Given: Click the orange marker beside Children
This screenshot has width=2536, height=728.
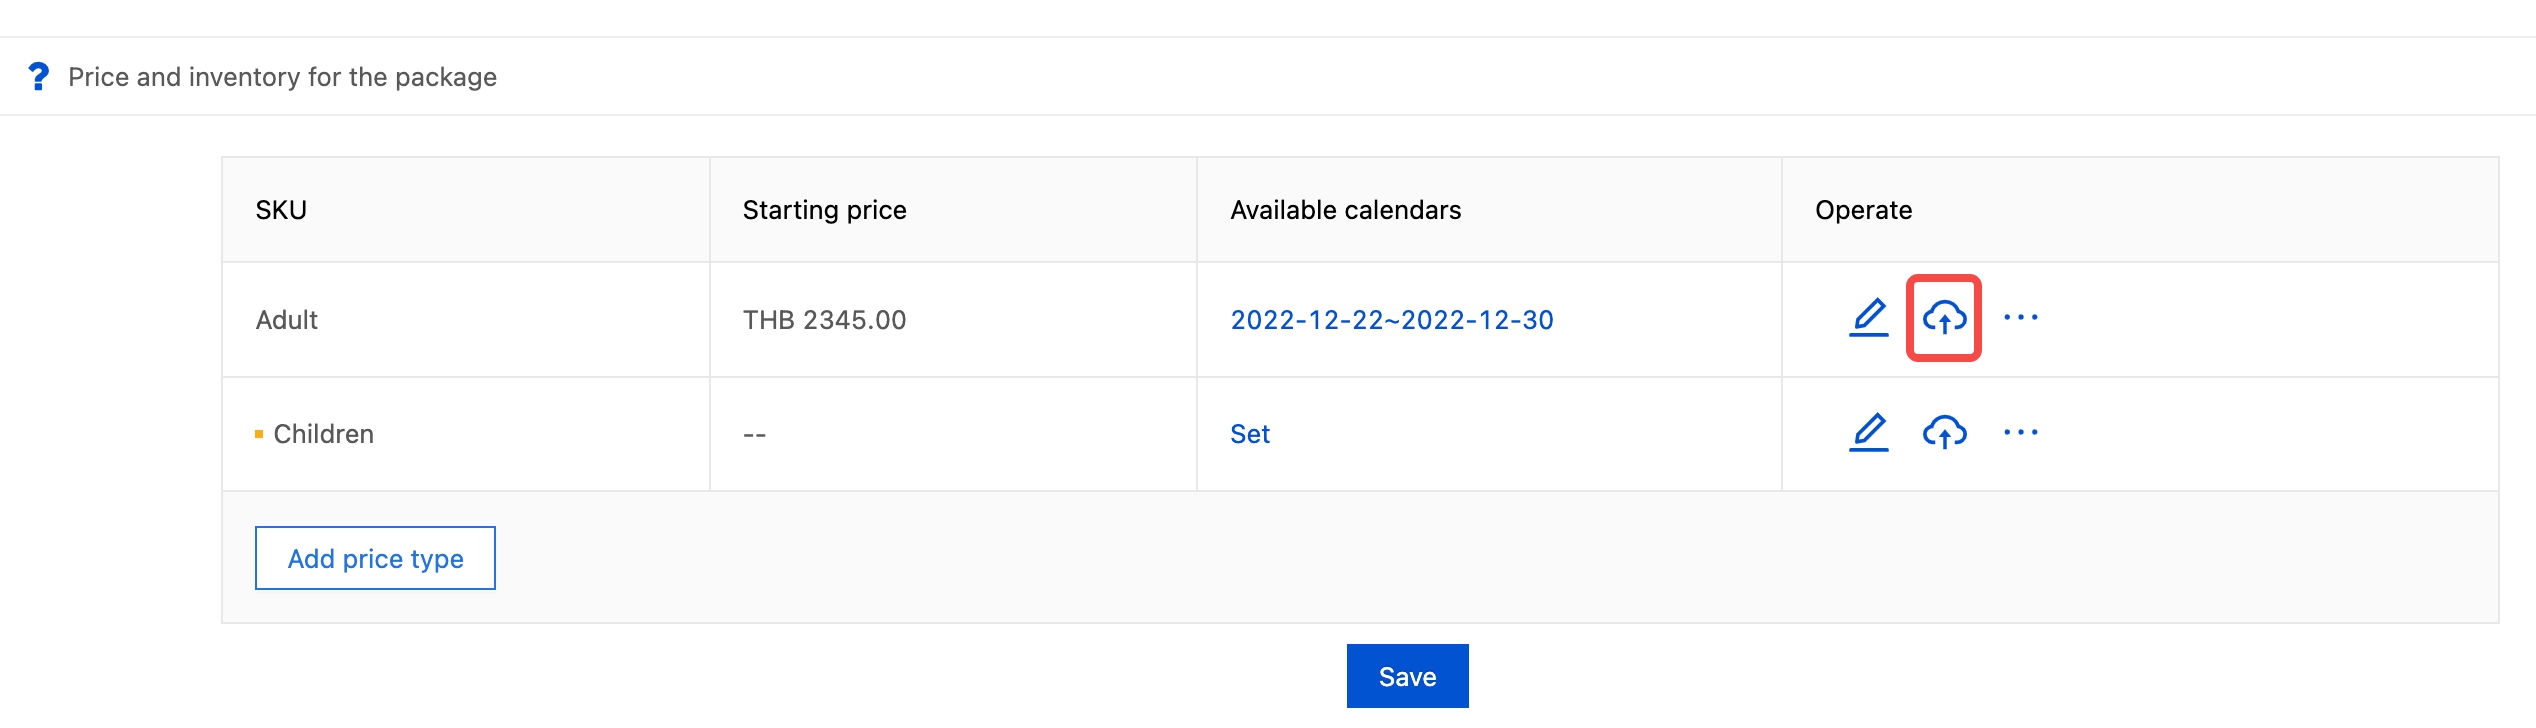Looking at the screenshot, I should coord(259,434).
